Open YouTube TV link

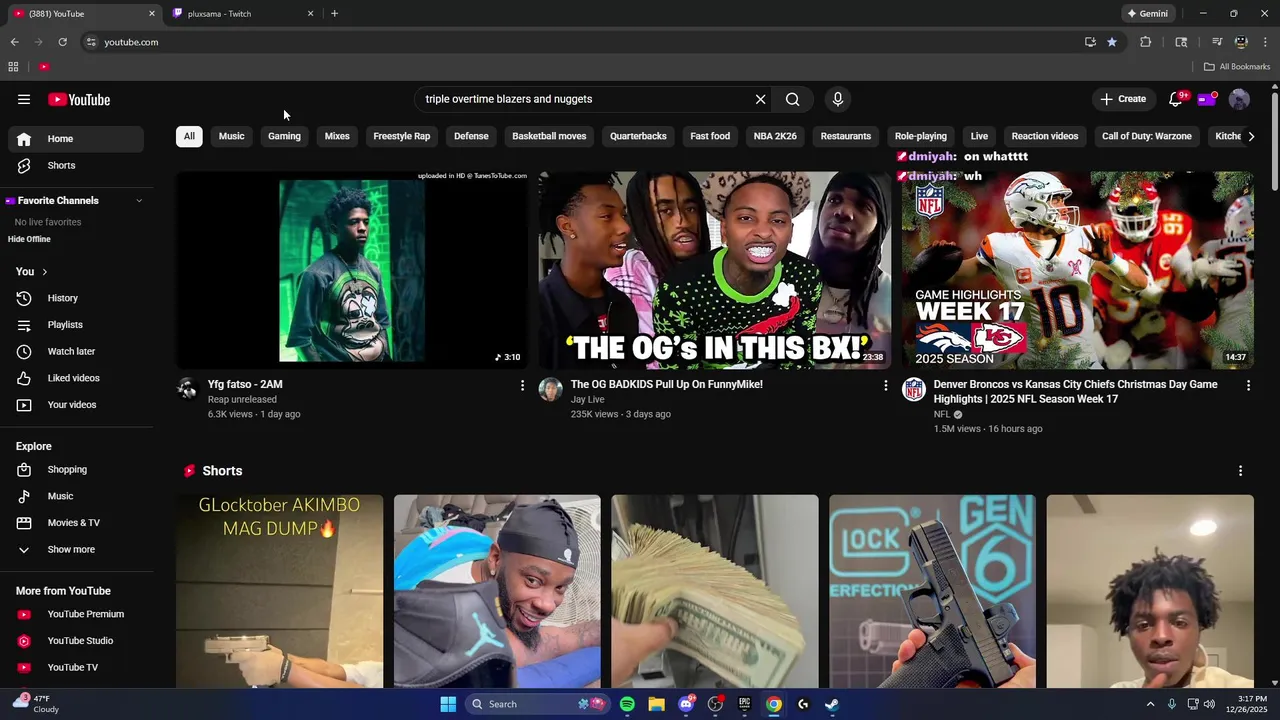pos(76,667)
